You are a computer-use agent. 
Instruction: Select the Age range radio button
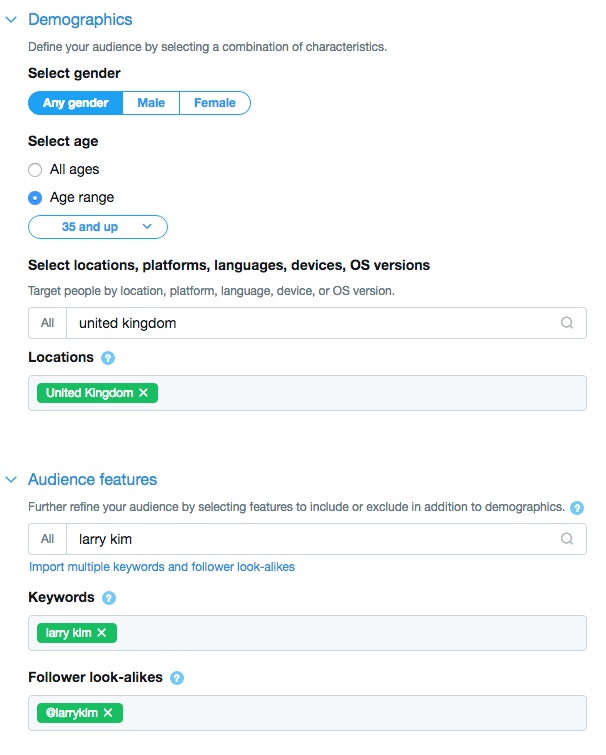[35, 198]
